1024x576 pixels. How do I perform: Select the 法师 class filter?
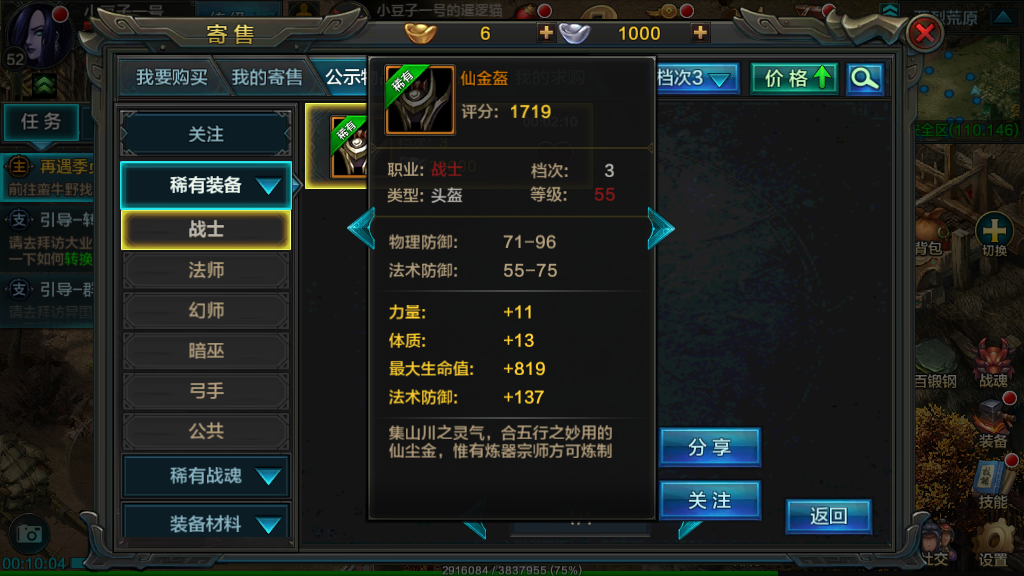point(206,270)
